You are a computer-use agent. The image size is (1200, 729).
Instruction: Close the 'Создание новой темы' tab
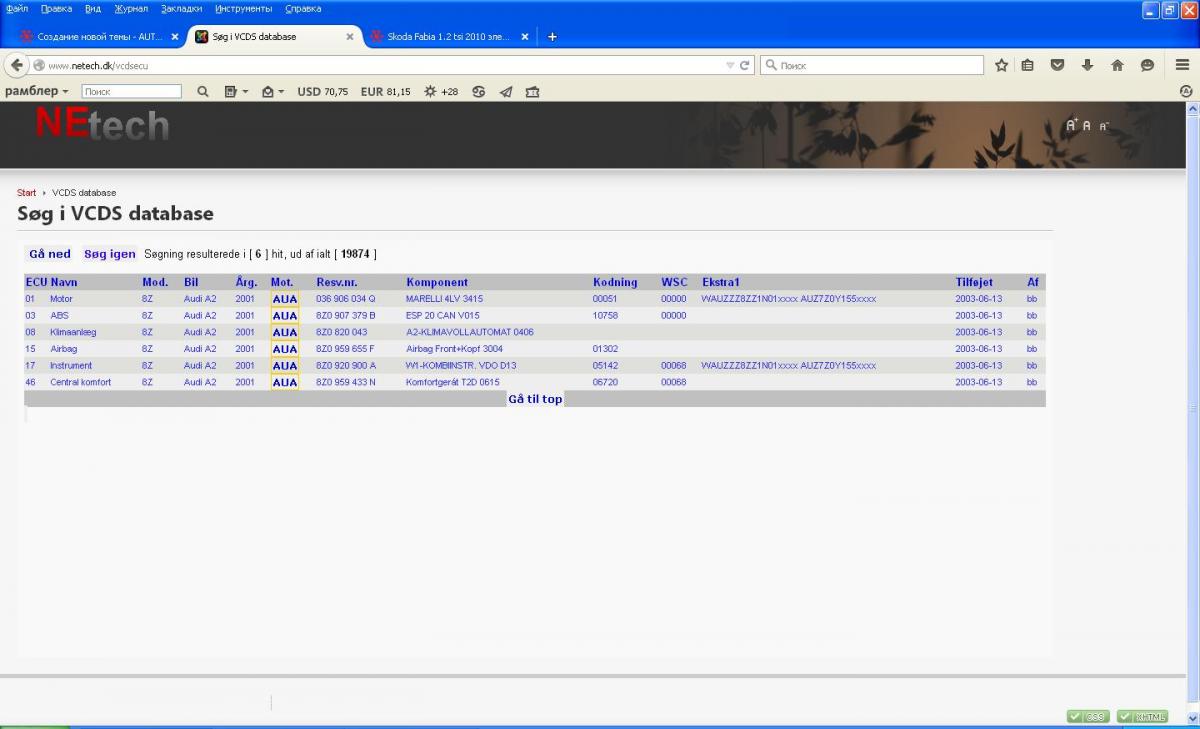[x=175, y=37]
